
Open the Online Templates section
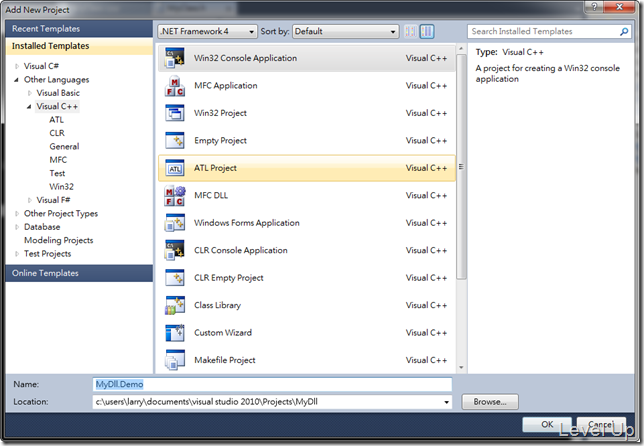(x=79, y=273)
